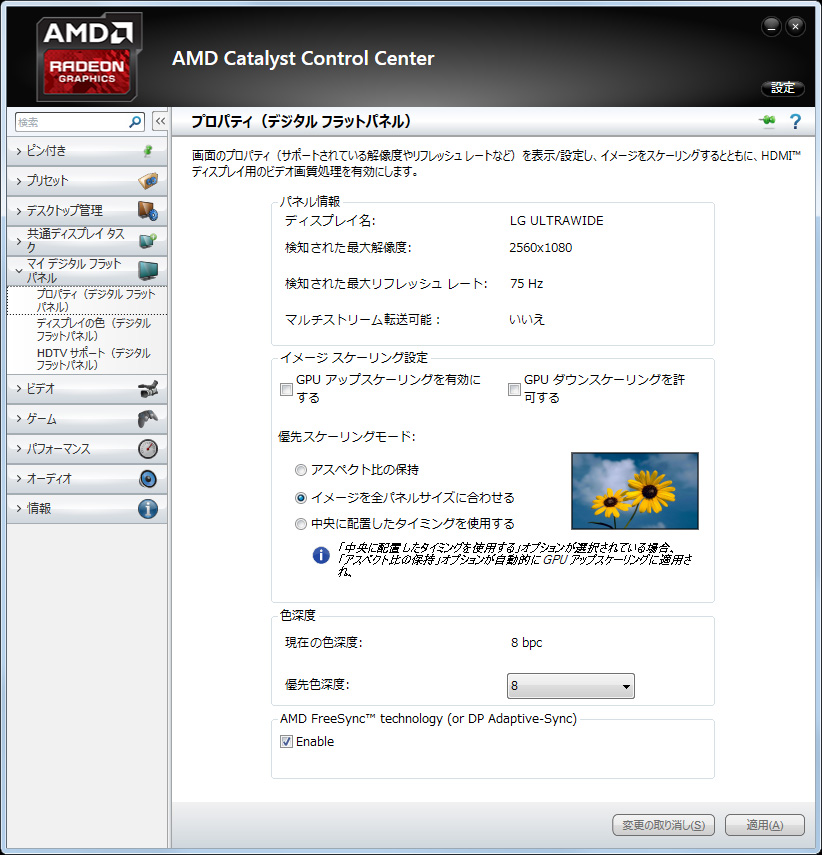Click the speaker icon beside オーディオ
Screen dimensions: 822x855
click(x=148, y=479)
